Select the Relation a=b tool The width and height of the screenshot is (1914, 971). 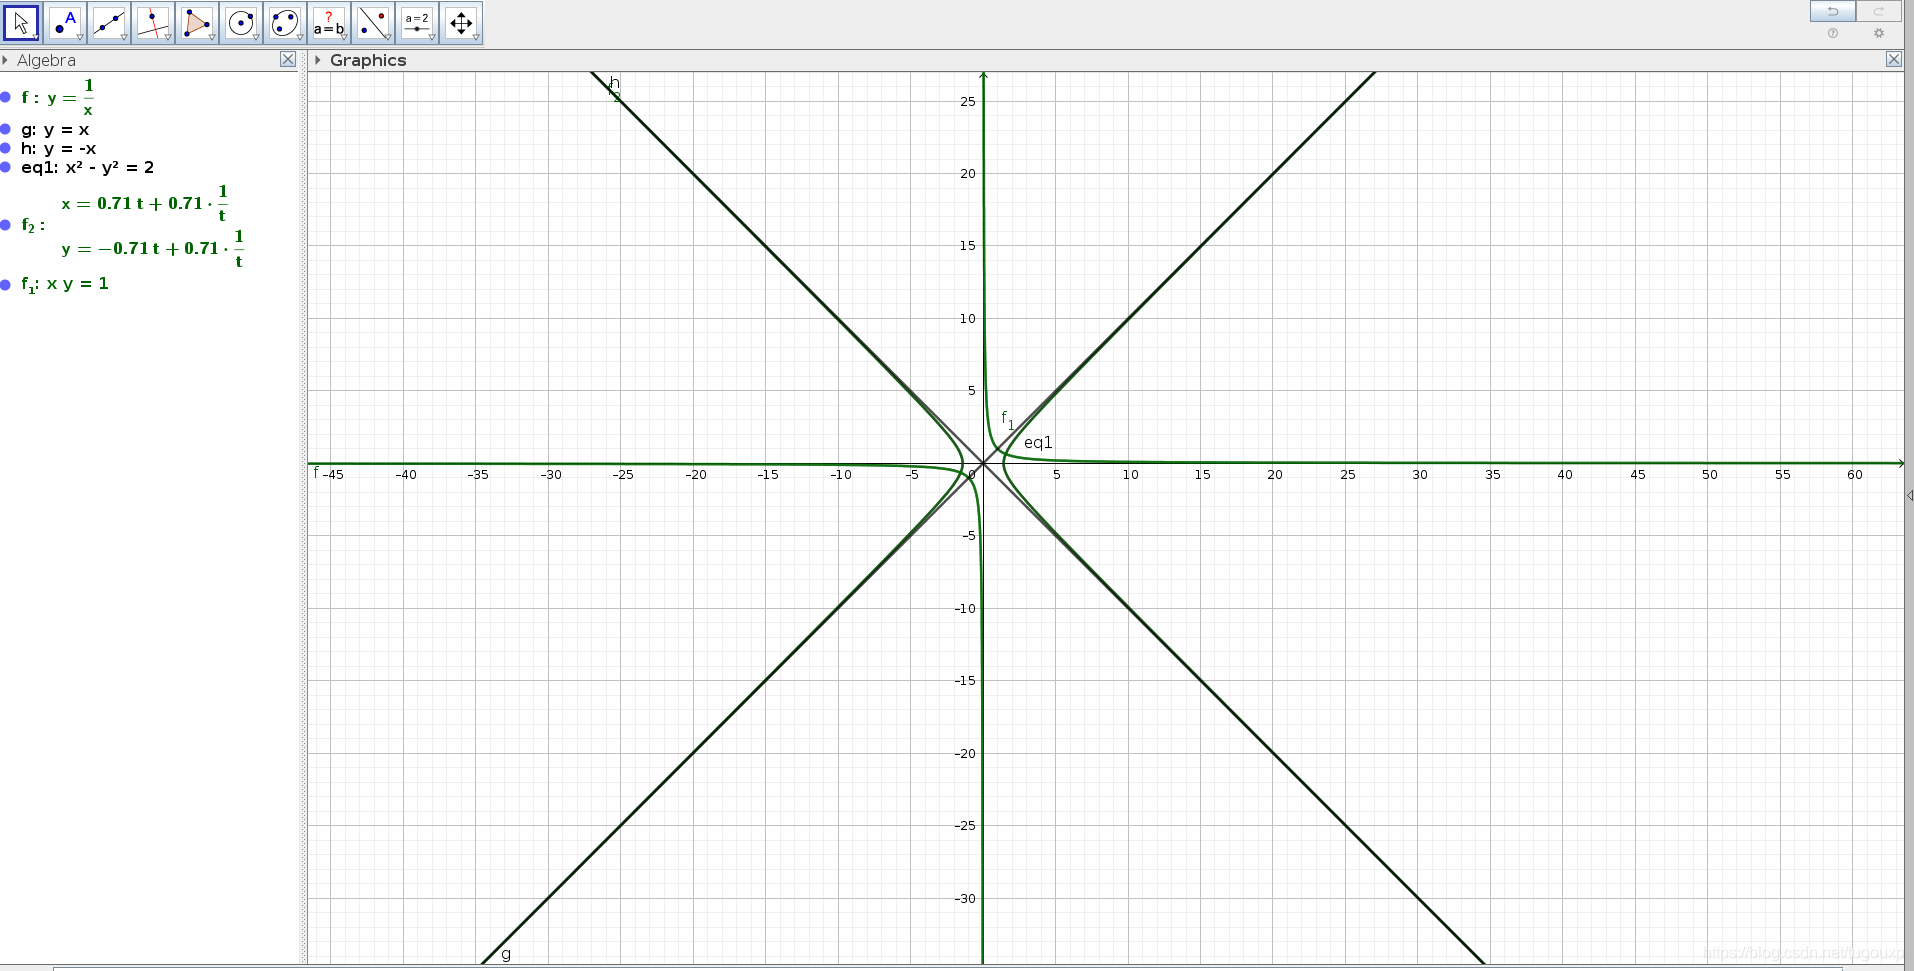pos(329,22)
